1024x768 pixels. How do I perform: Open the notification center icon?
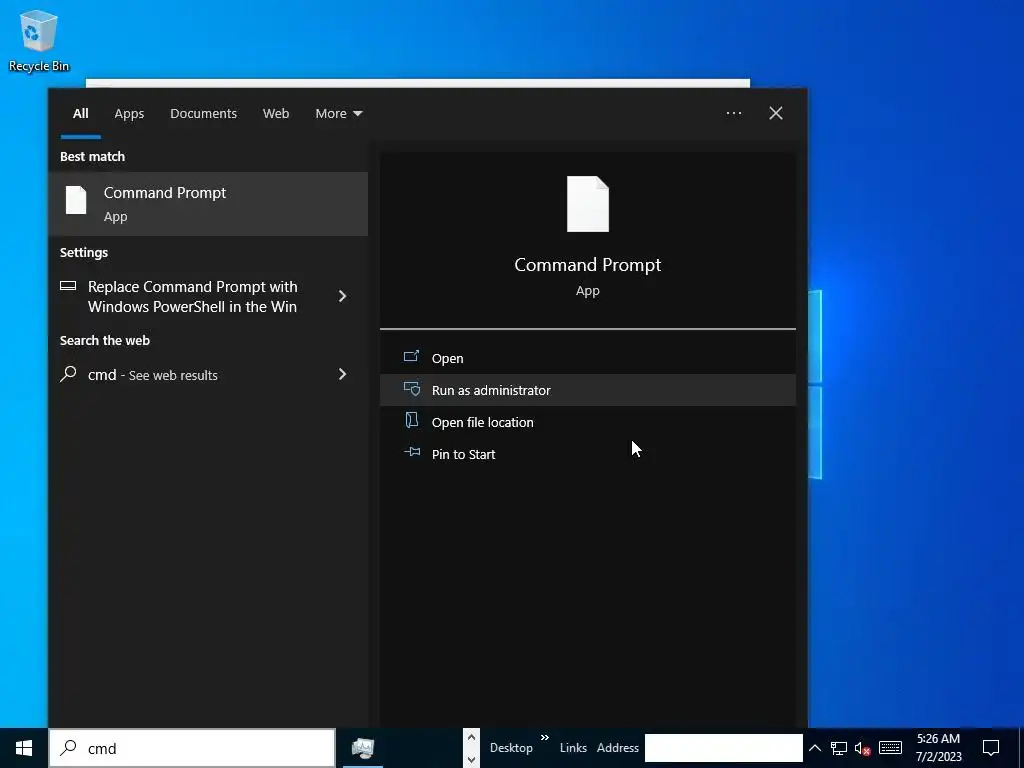(991, 748)
